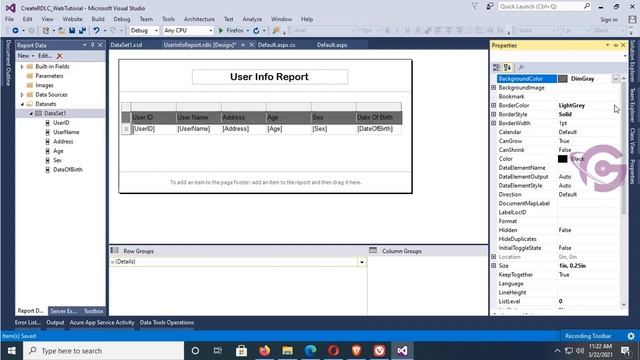Click Alphabetical sort icon in Properties
The width and height of the screenshot is (640, 360).
(507, 67)
